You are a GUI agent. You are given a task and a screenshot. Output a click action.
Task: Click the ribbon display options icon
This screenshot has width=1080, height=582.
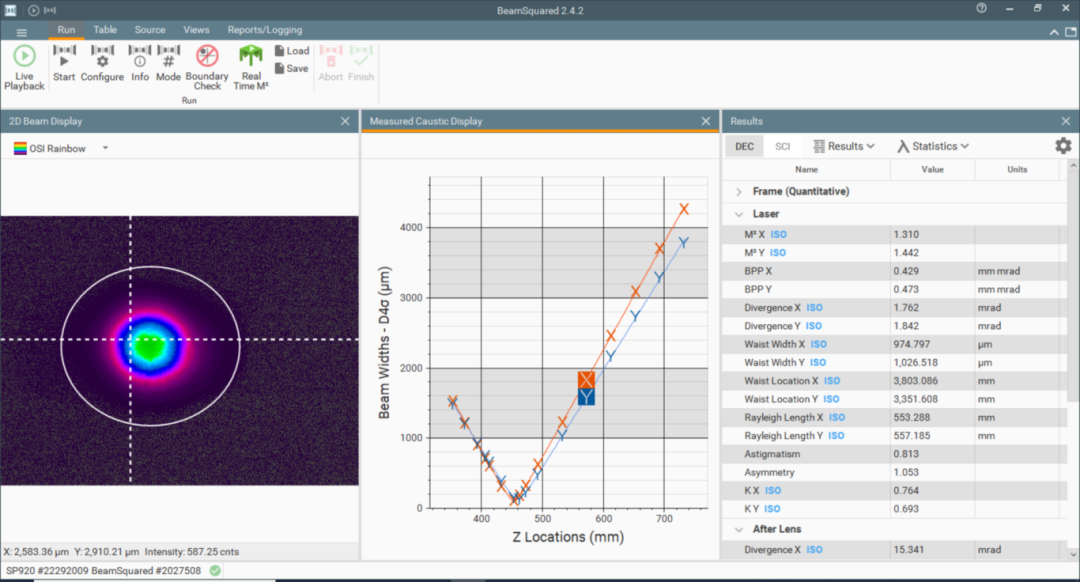click(1071, 32)
